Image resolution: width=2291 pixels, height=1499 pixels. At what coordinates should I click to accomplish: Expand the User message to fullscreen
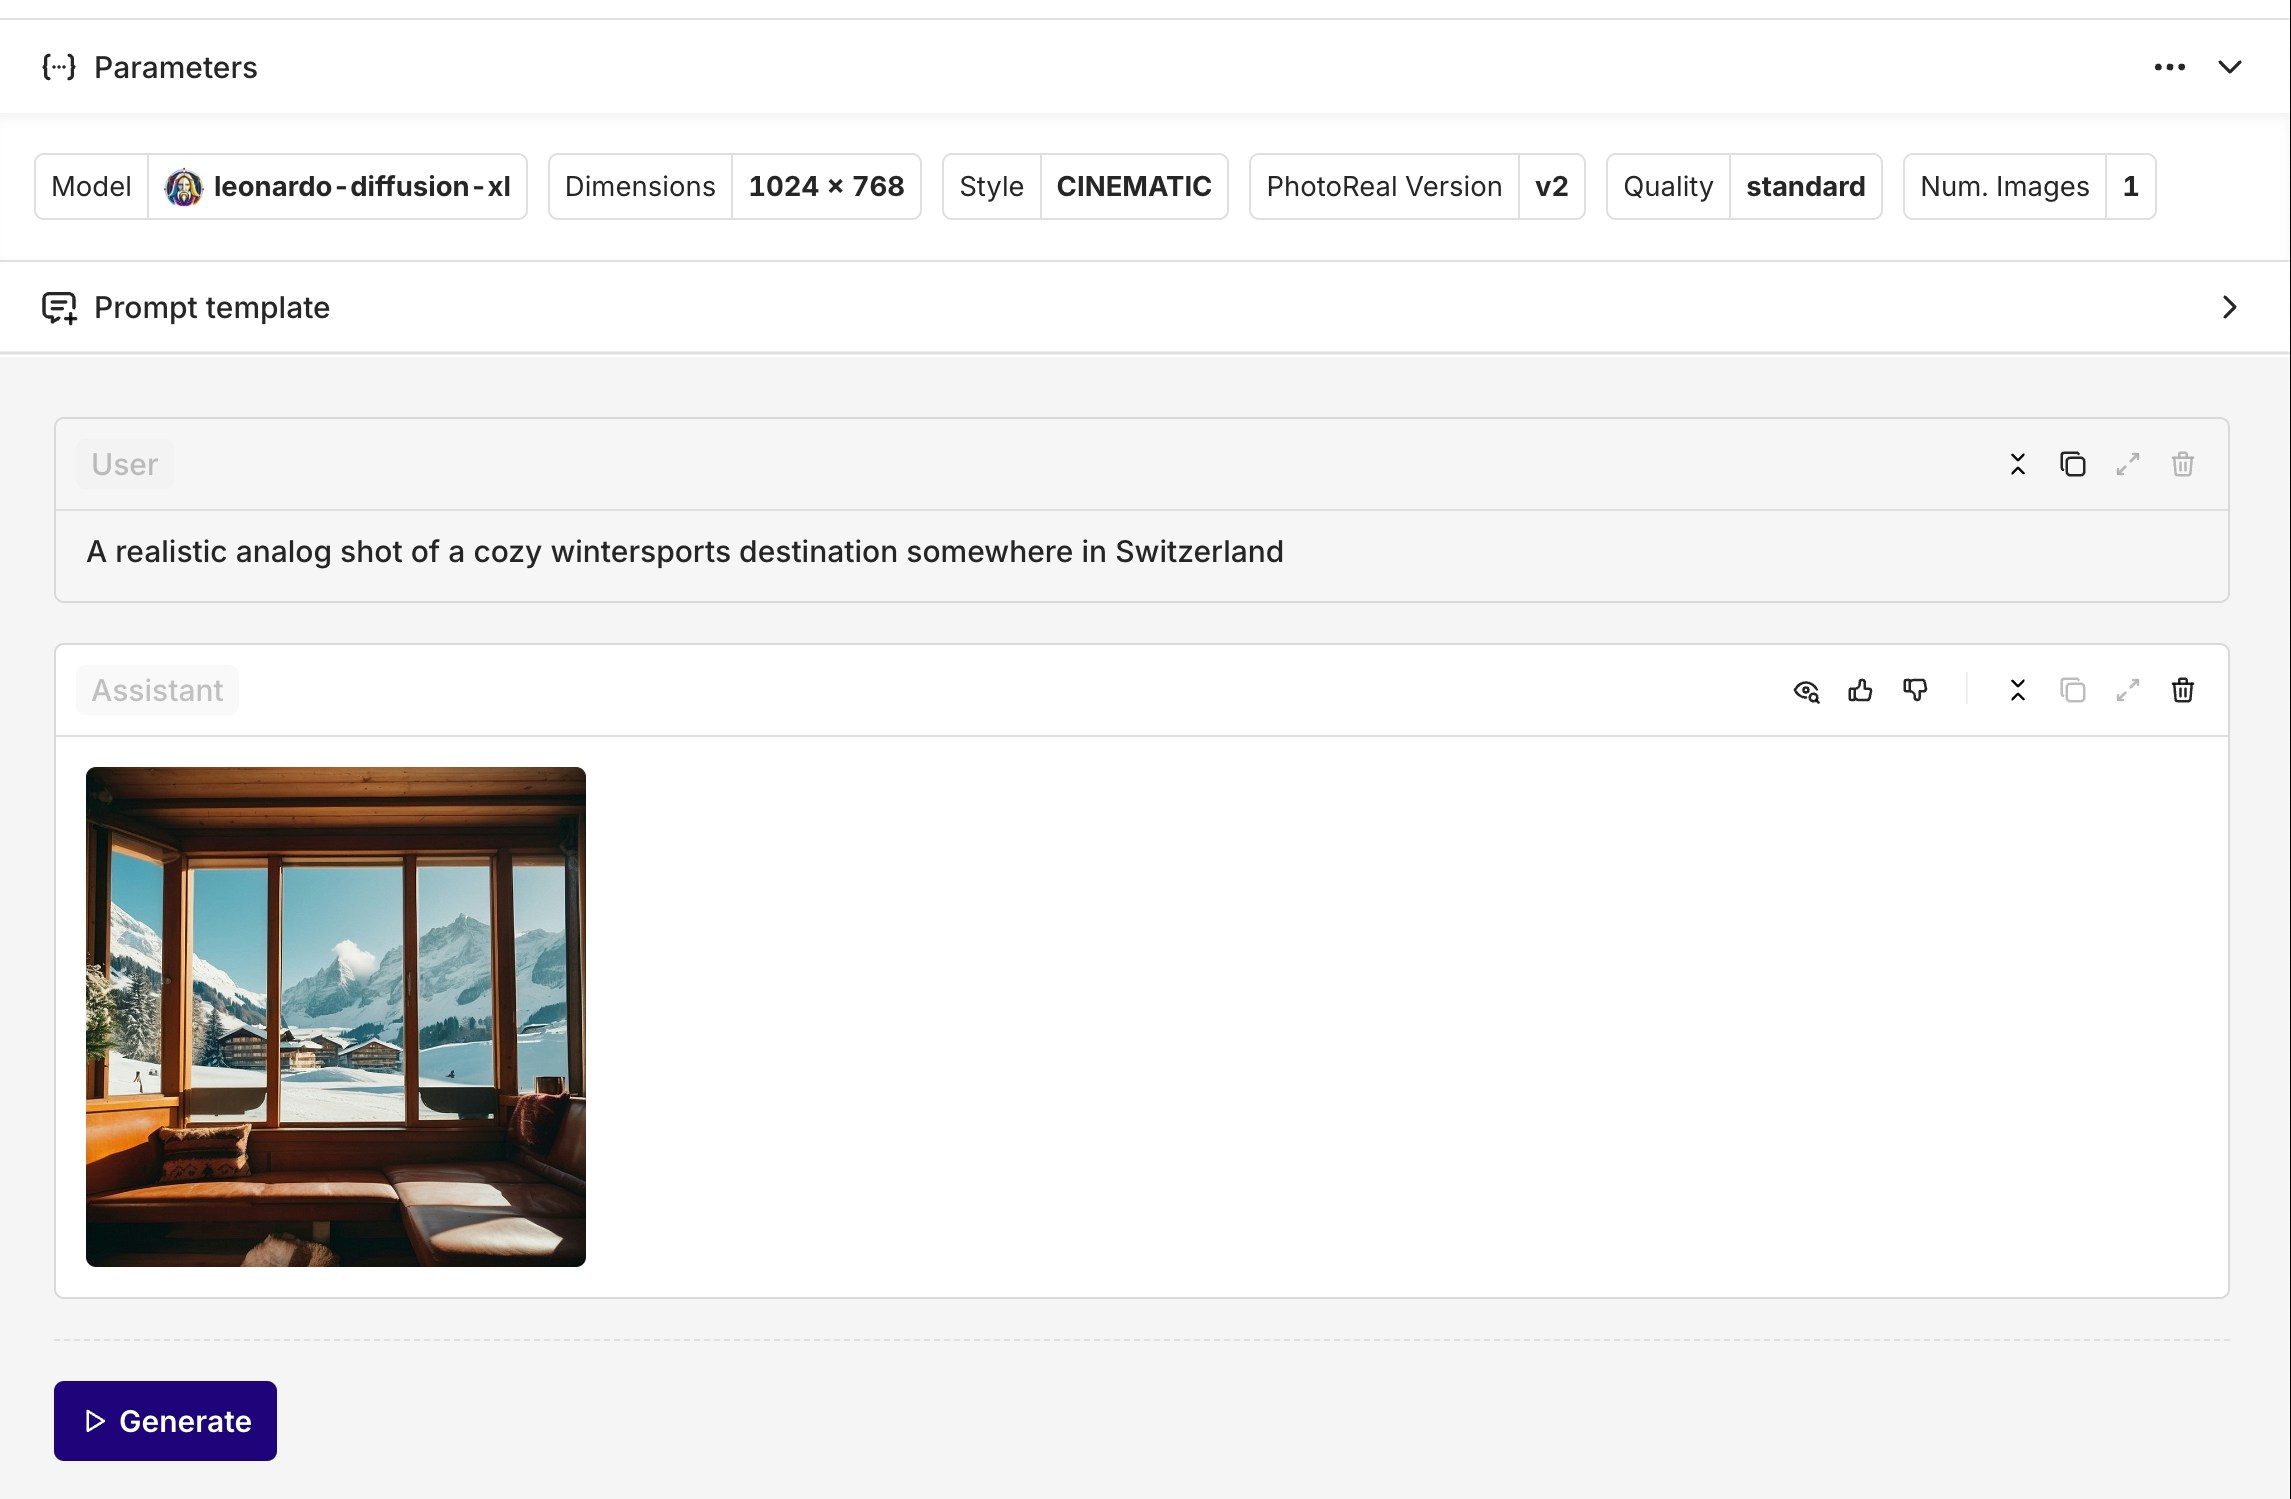(x=2127, y=464)
